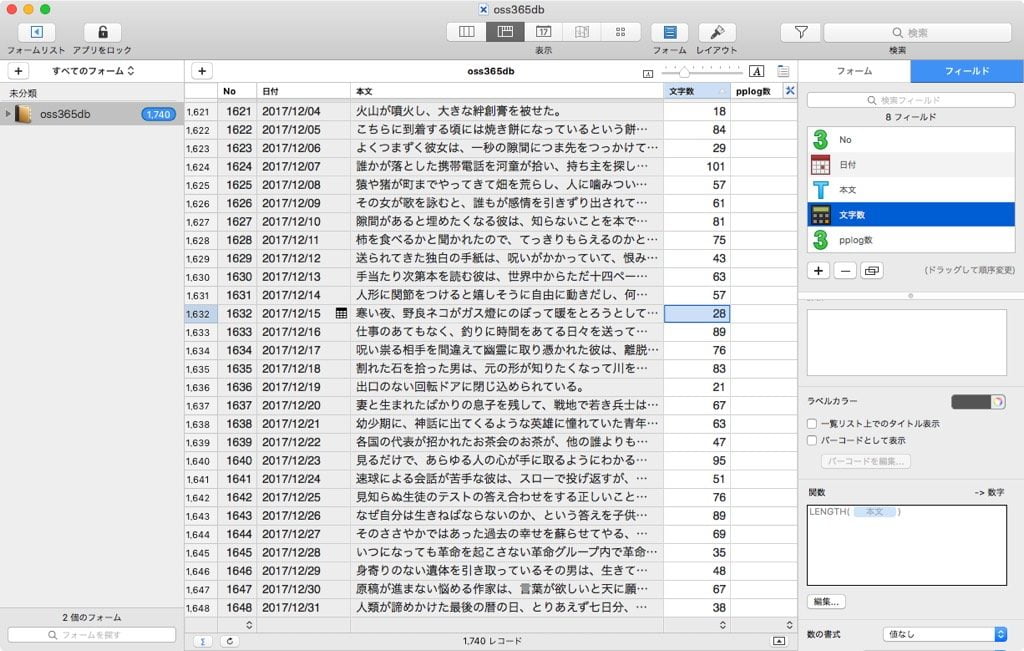This screenshot has width=1024, height=651.
Task: Select the selected cell with value 28
Action: [697, 313]
